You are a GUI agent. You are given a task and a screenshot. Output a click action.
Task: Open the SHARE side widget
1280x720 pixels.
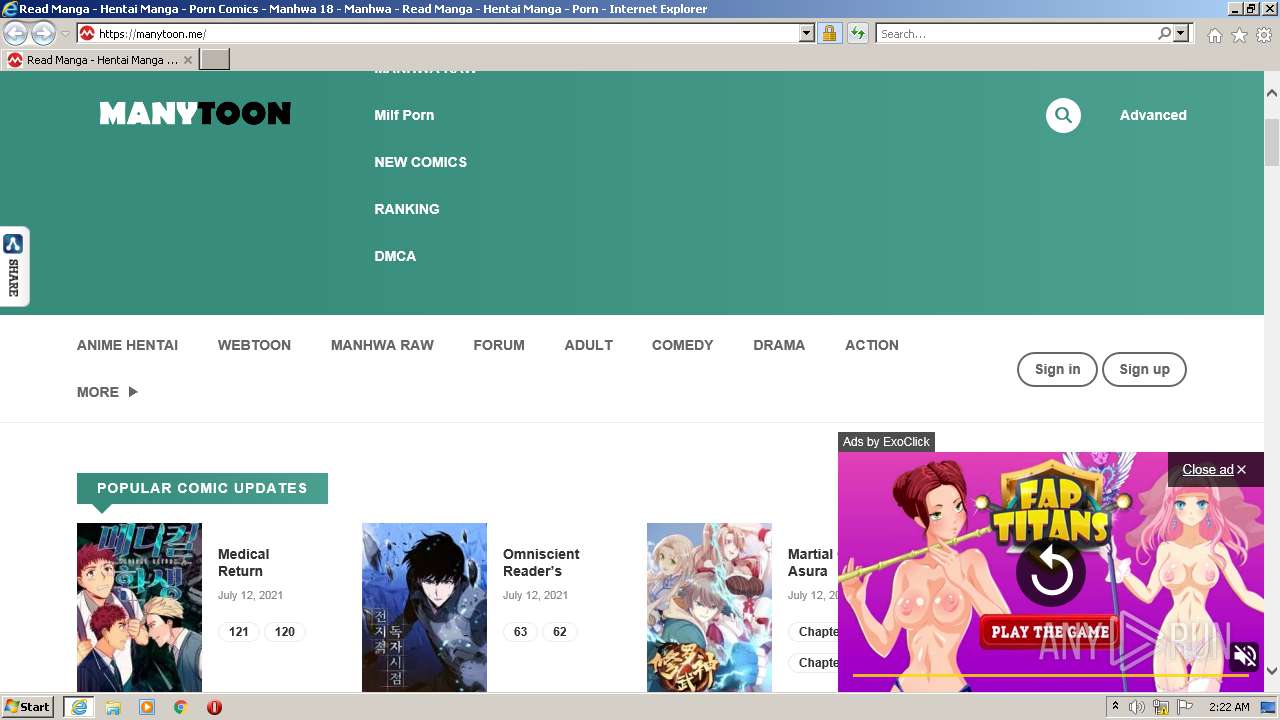point(14,266)
